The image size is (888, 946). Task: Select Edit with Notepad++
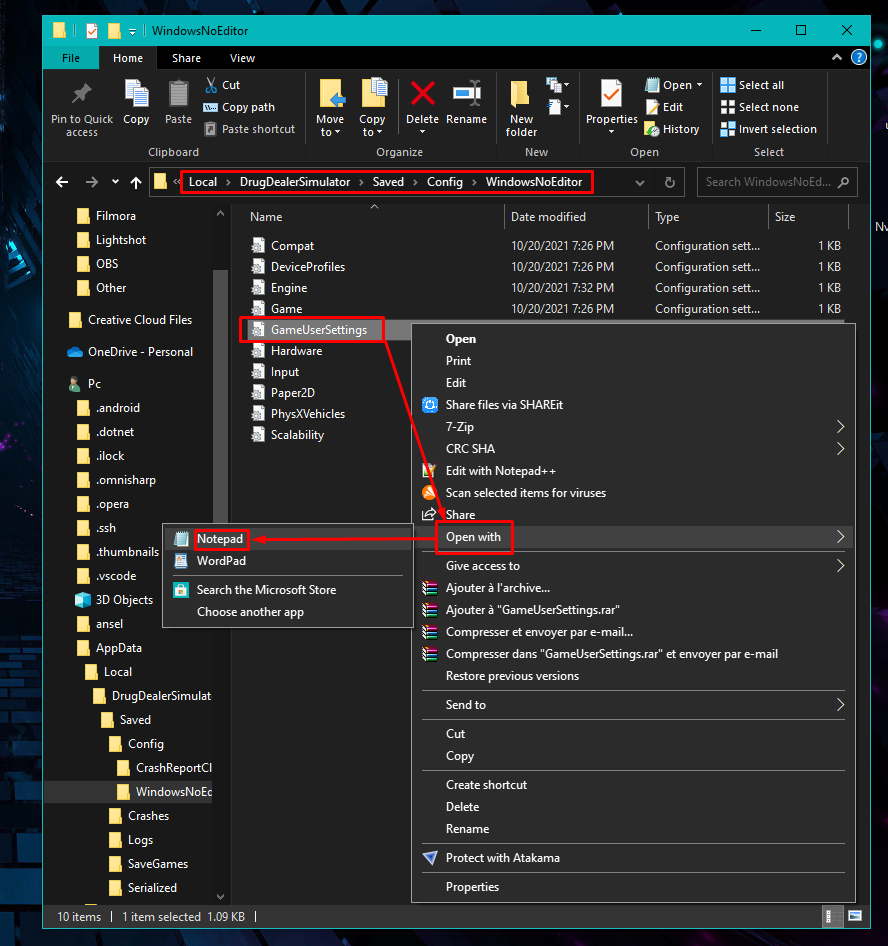(x=500, y=471)
